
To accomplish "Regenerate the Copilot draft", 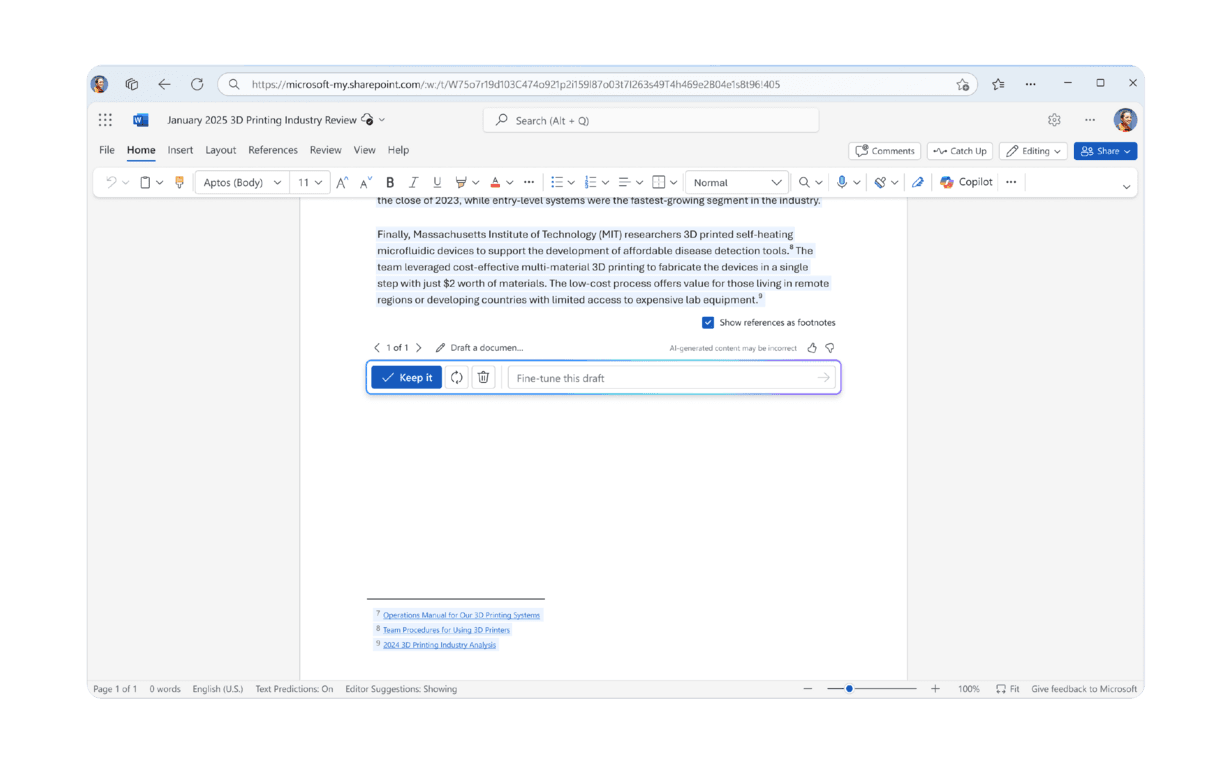I will tap(457, 377).
